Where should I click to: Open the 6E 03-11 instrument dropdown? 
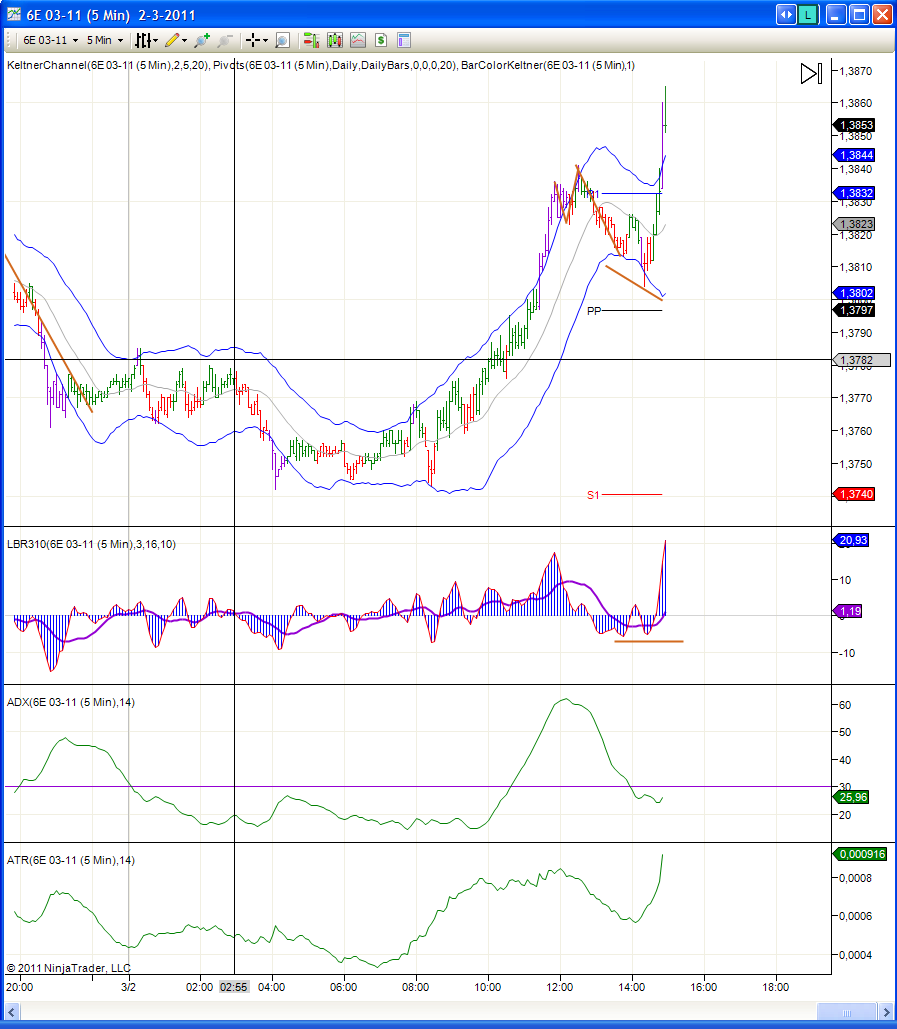50,40
